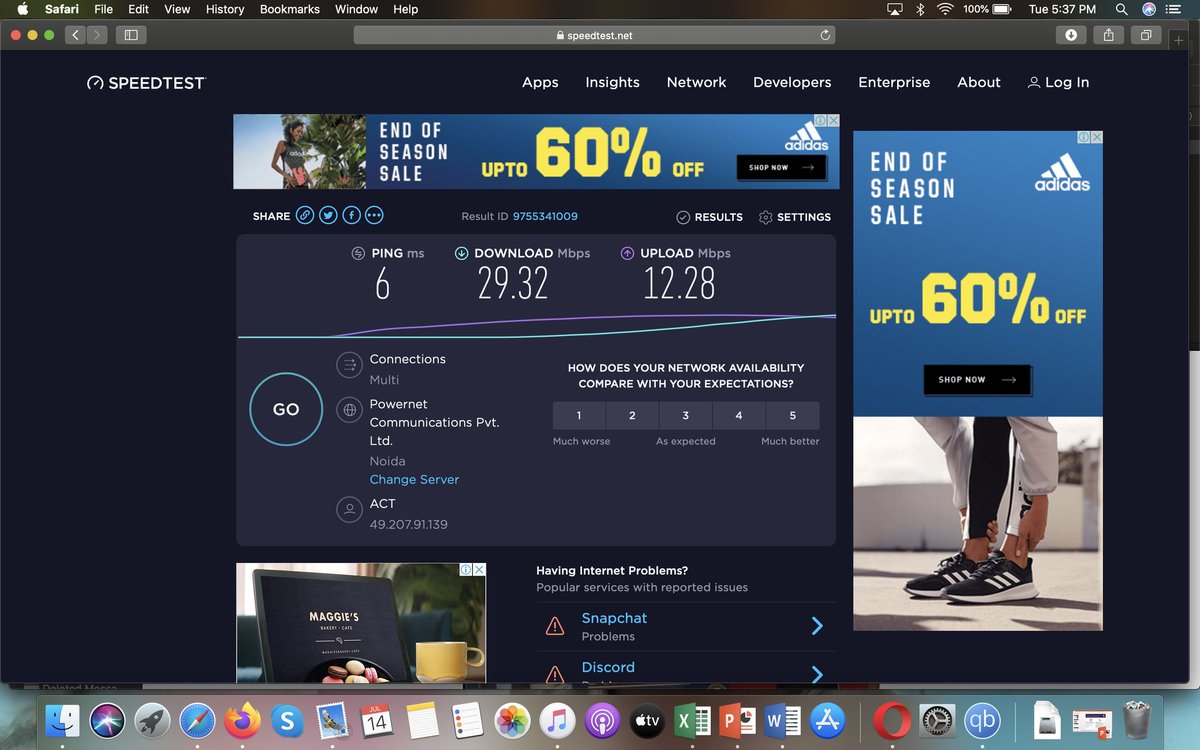Click Shop Now on top Adidas banner
The width and height of the screenshot is (1200, 750).
tap(781, 167)
